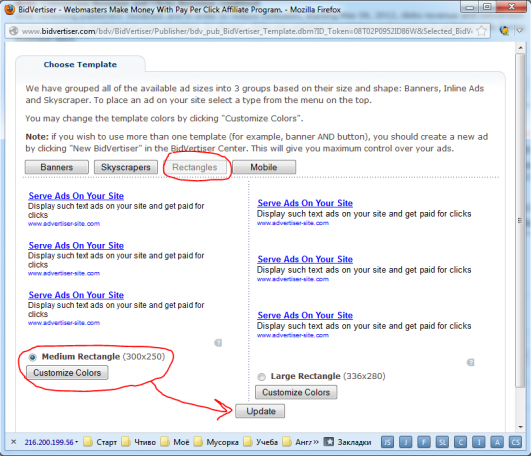Open the Banners template group
The width and height of the screenshot is (531, 456).
pyautogui.click(x=57, y=167)
